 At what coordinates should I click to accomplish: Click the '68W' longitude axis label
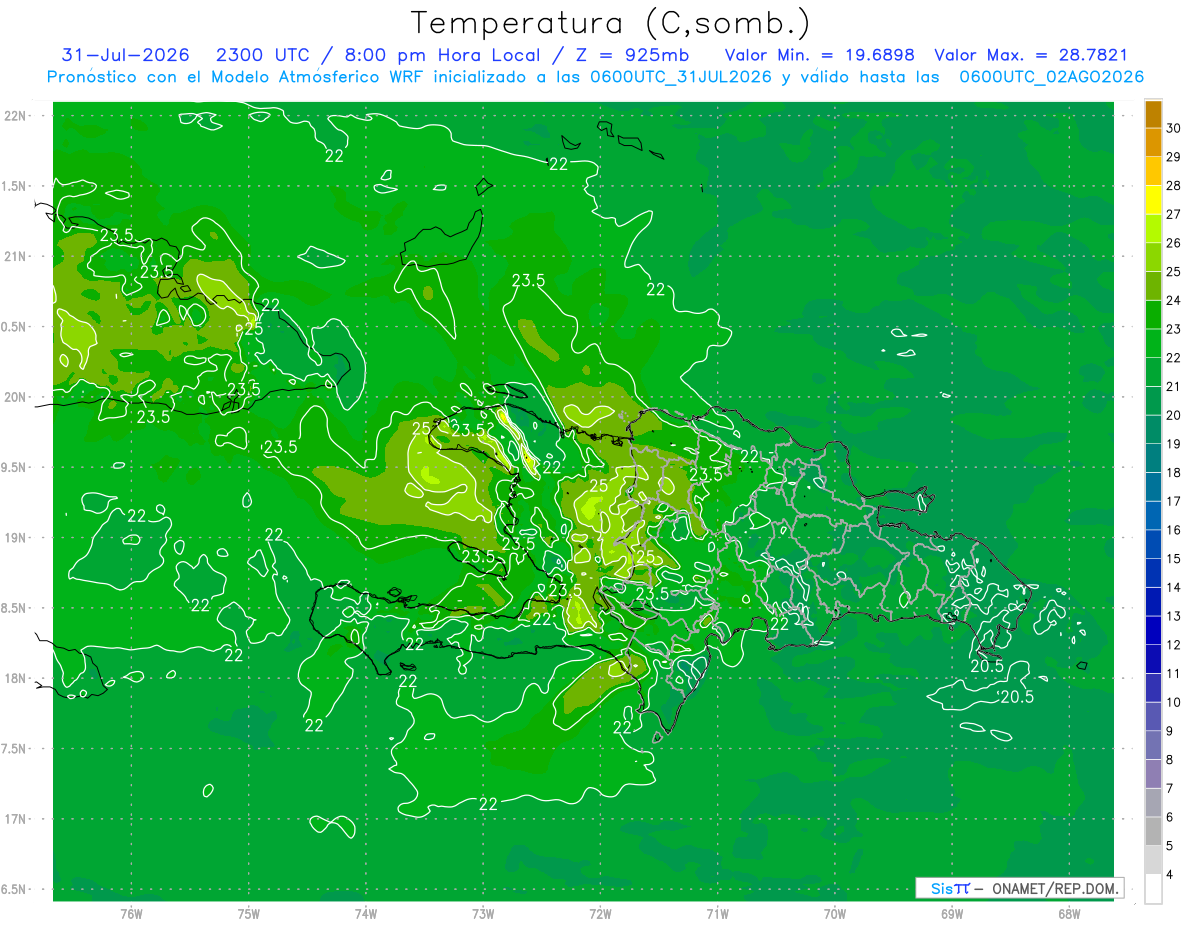coord(1069,914)
